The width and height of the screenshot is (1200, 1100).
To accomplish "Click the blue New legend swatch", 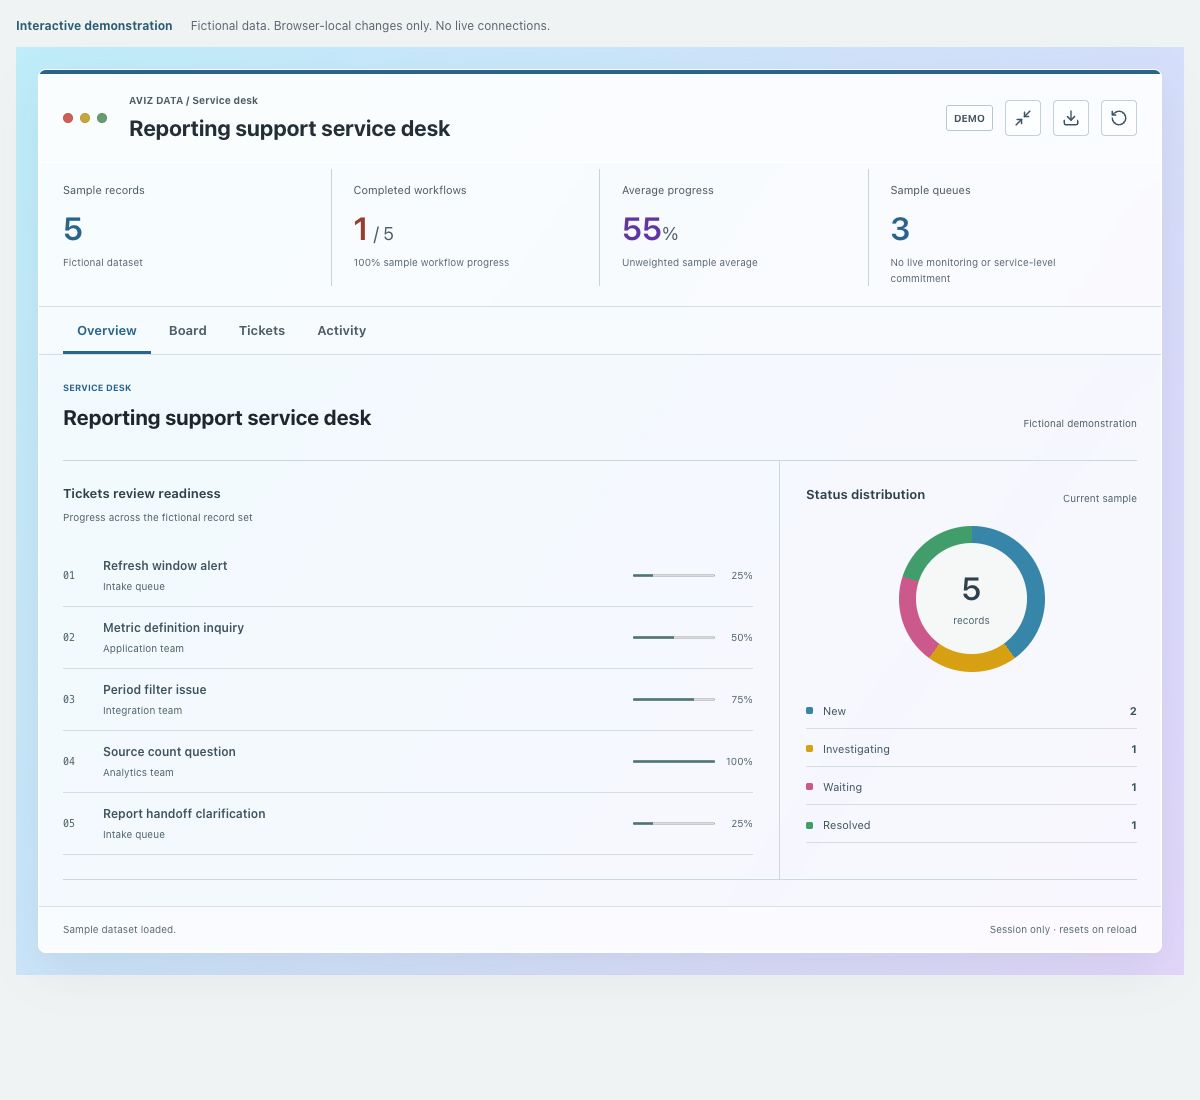I will tap(810, 711).
